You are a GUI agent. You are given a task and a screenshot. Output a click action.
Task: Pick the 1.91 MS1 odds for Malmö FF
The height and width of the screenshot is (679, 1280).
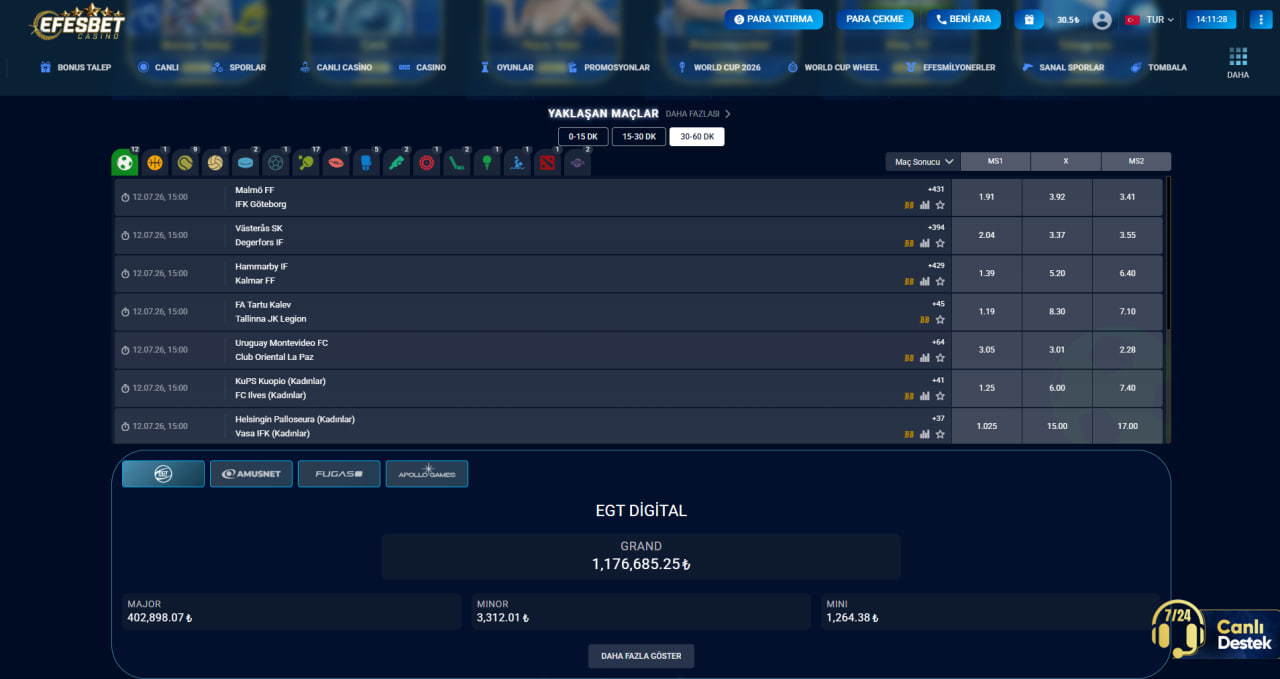coord(987,197)
